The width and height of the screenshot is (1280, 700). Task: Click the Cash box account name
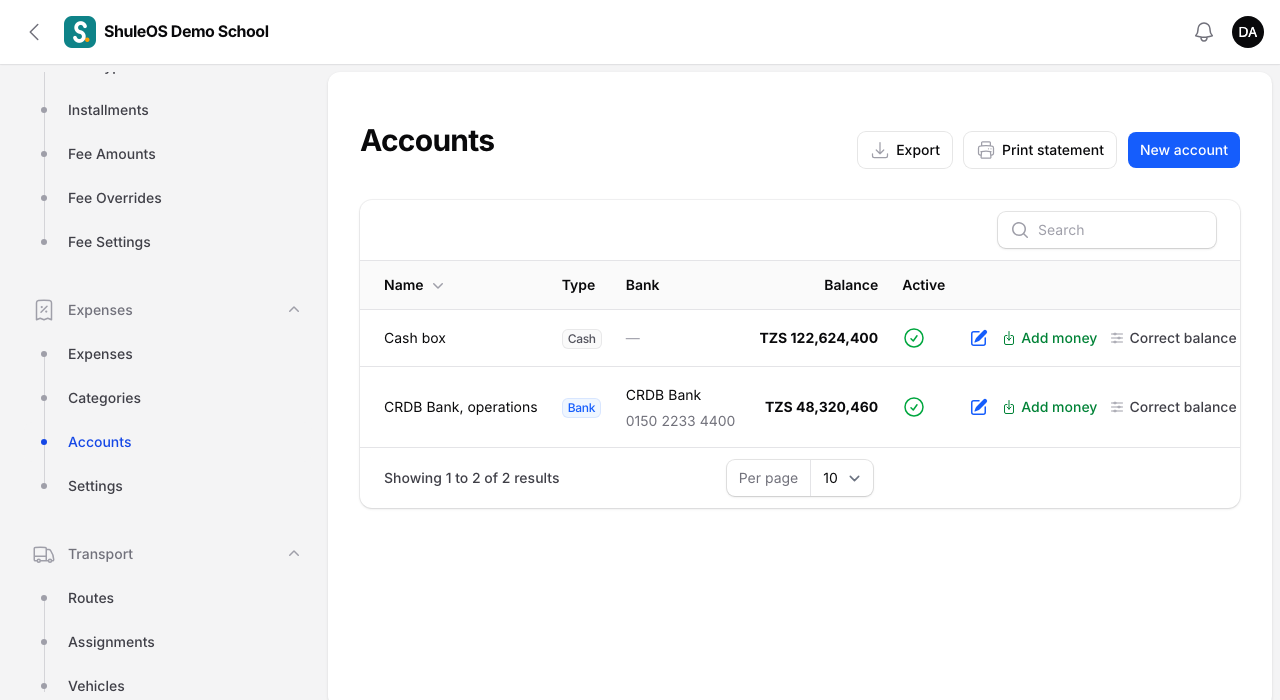415,338
